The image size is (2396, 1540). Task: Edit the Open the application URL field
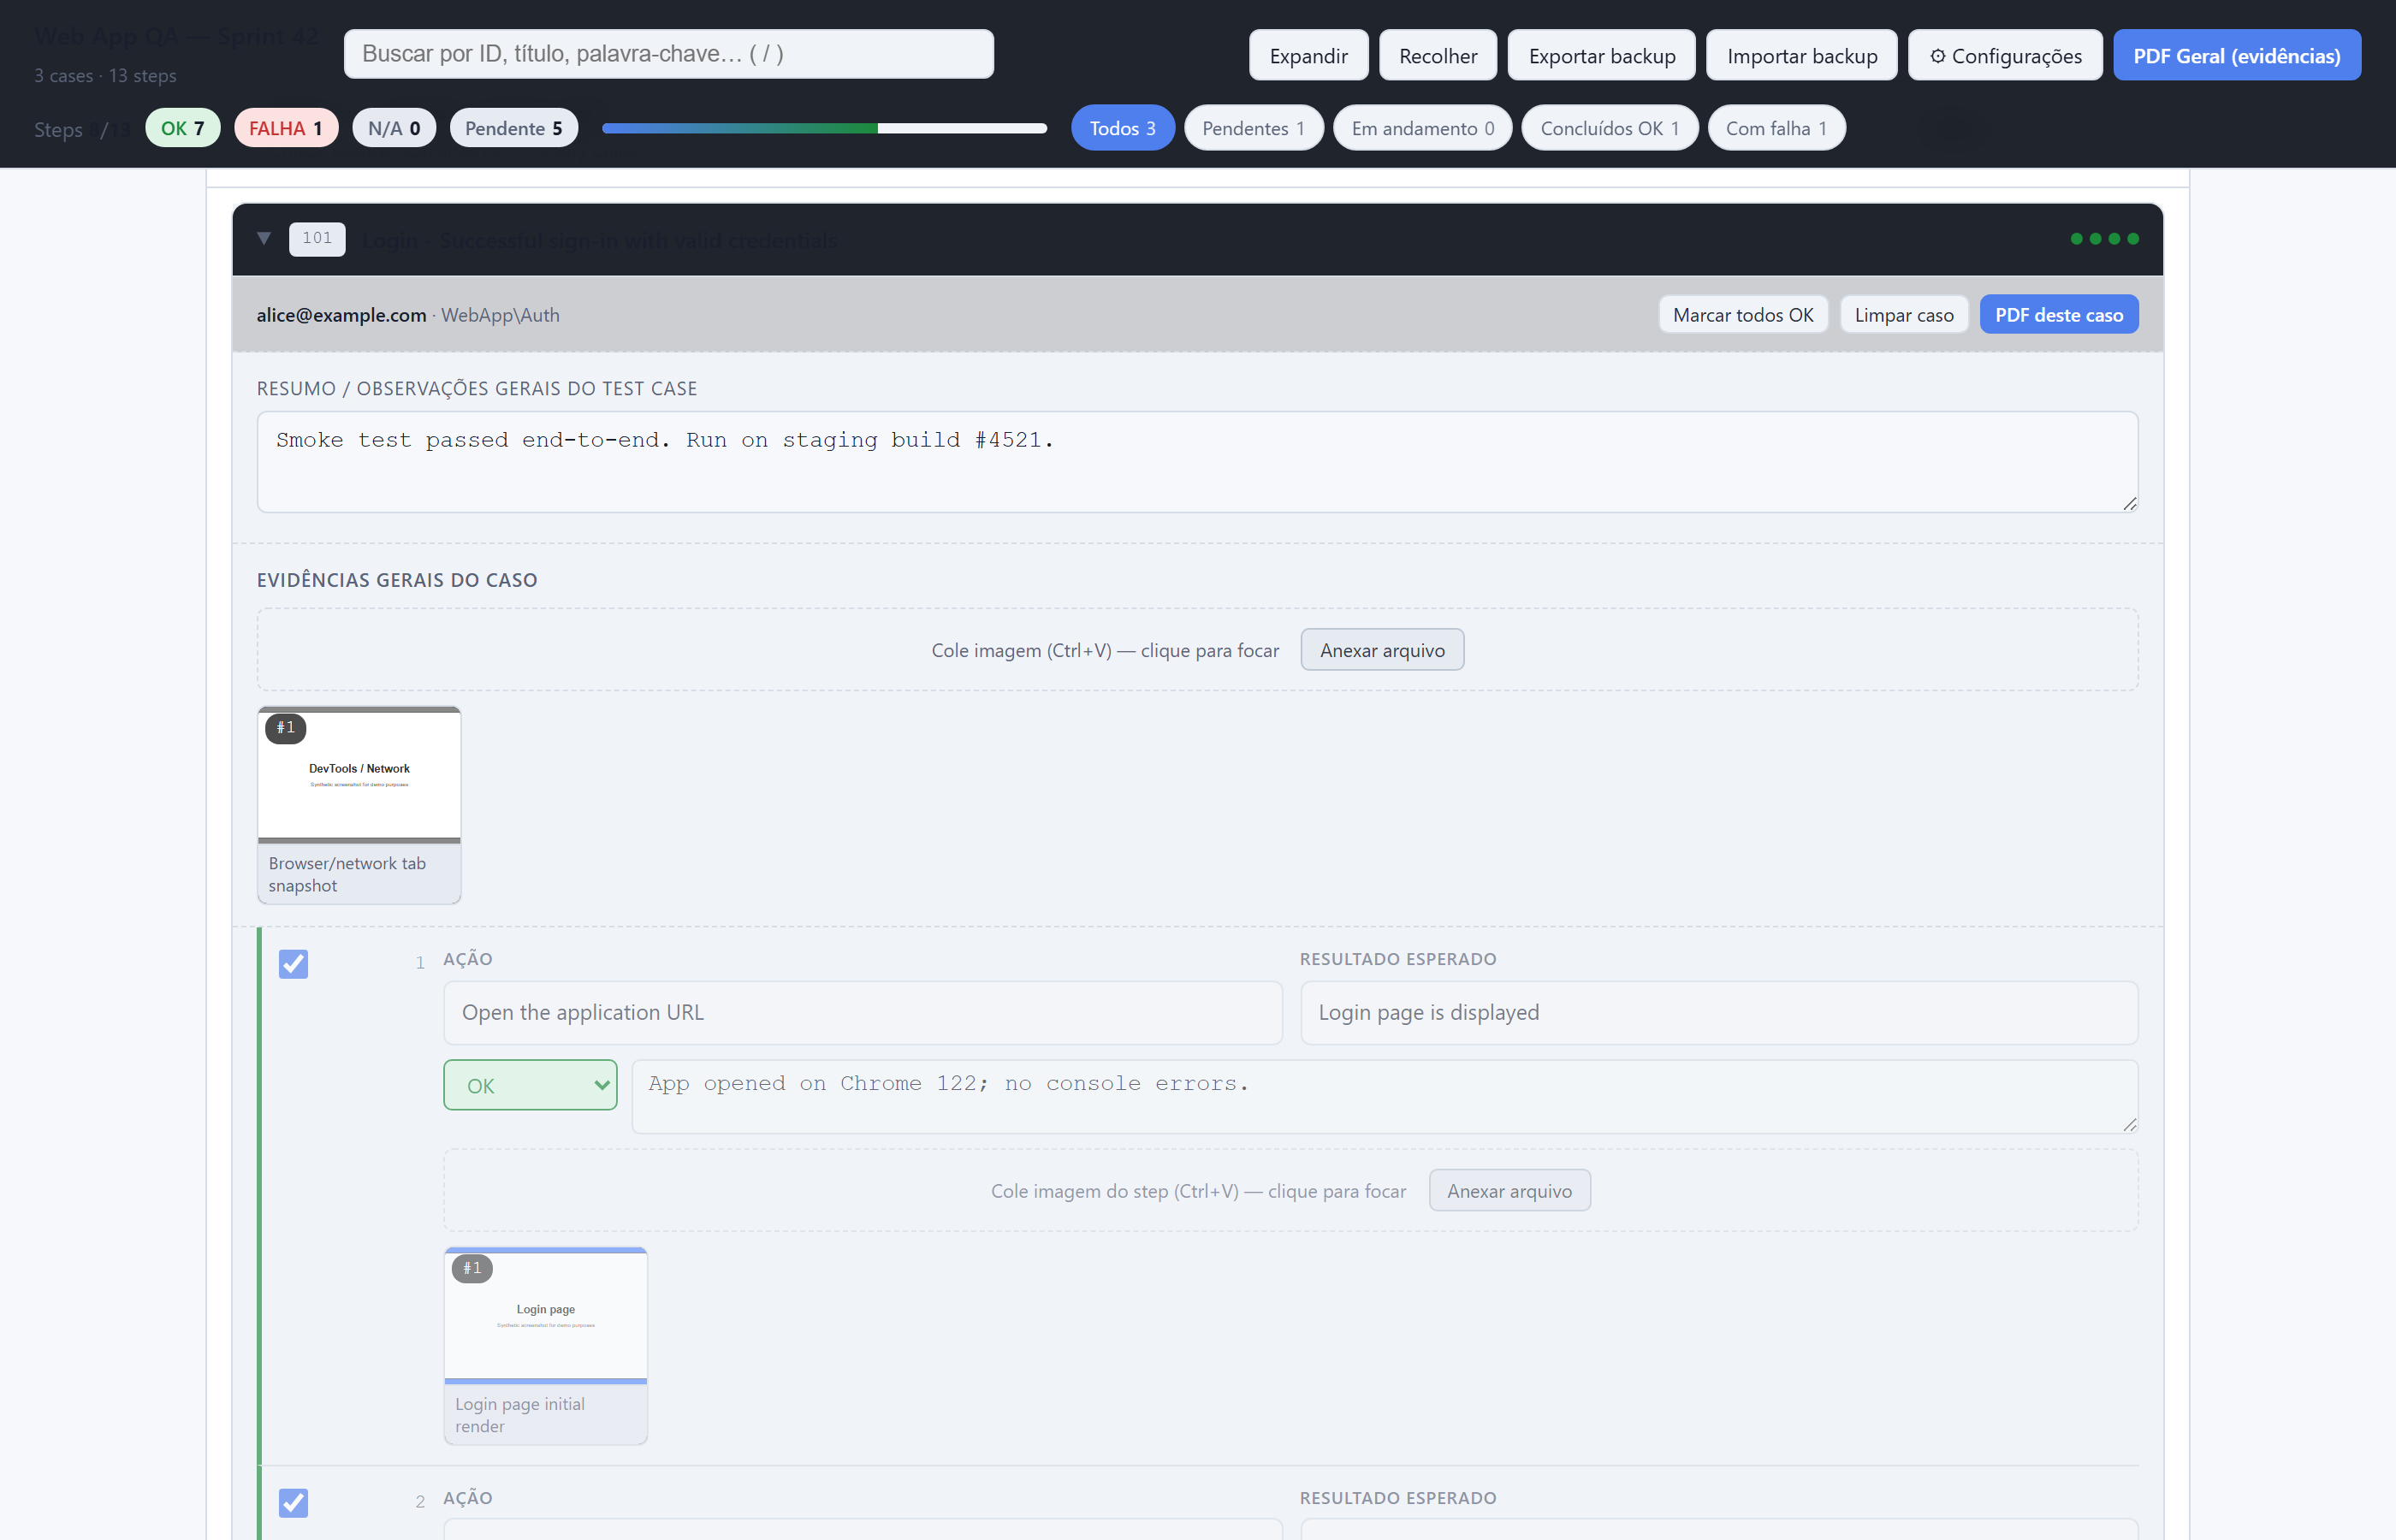[x=862, y=1013]
